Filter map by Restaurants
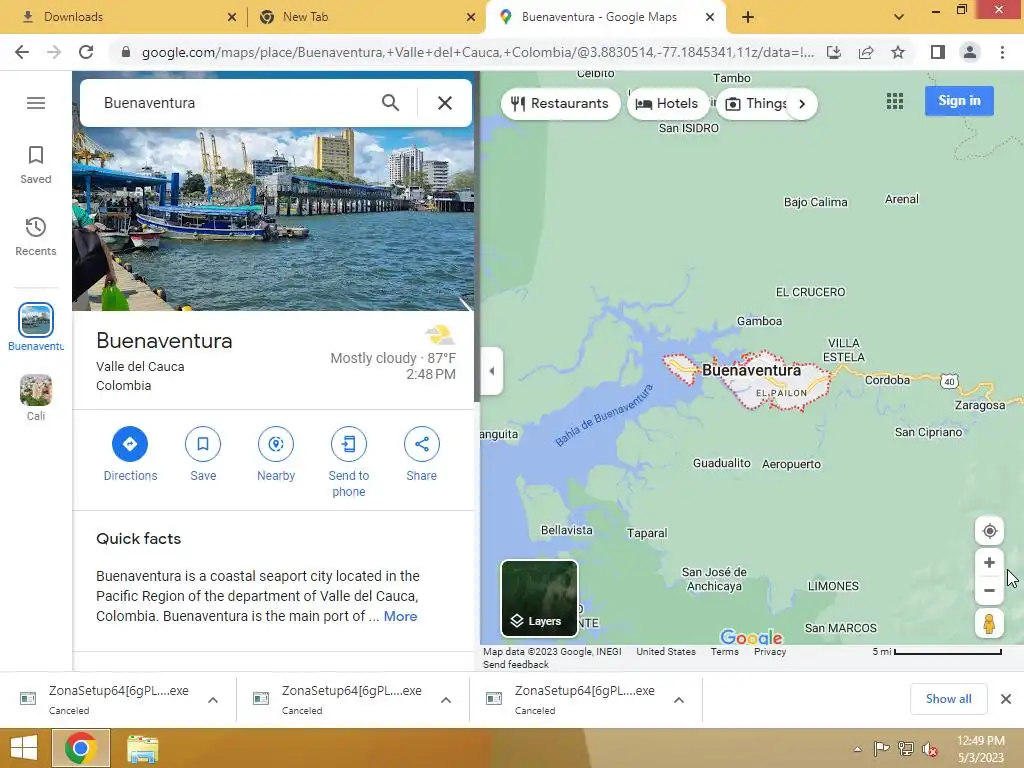 [560, 103]
